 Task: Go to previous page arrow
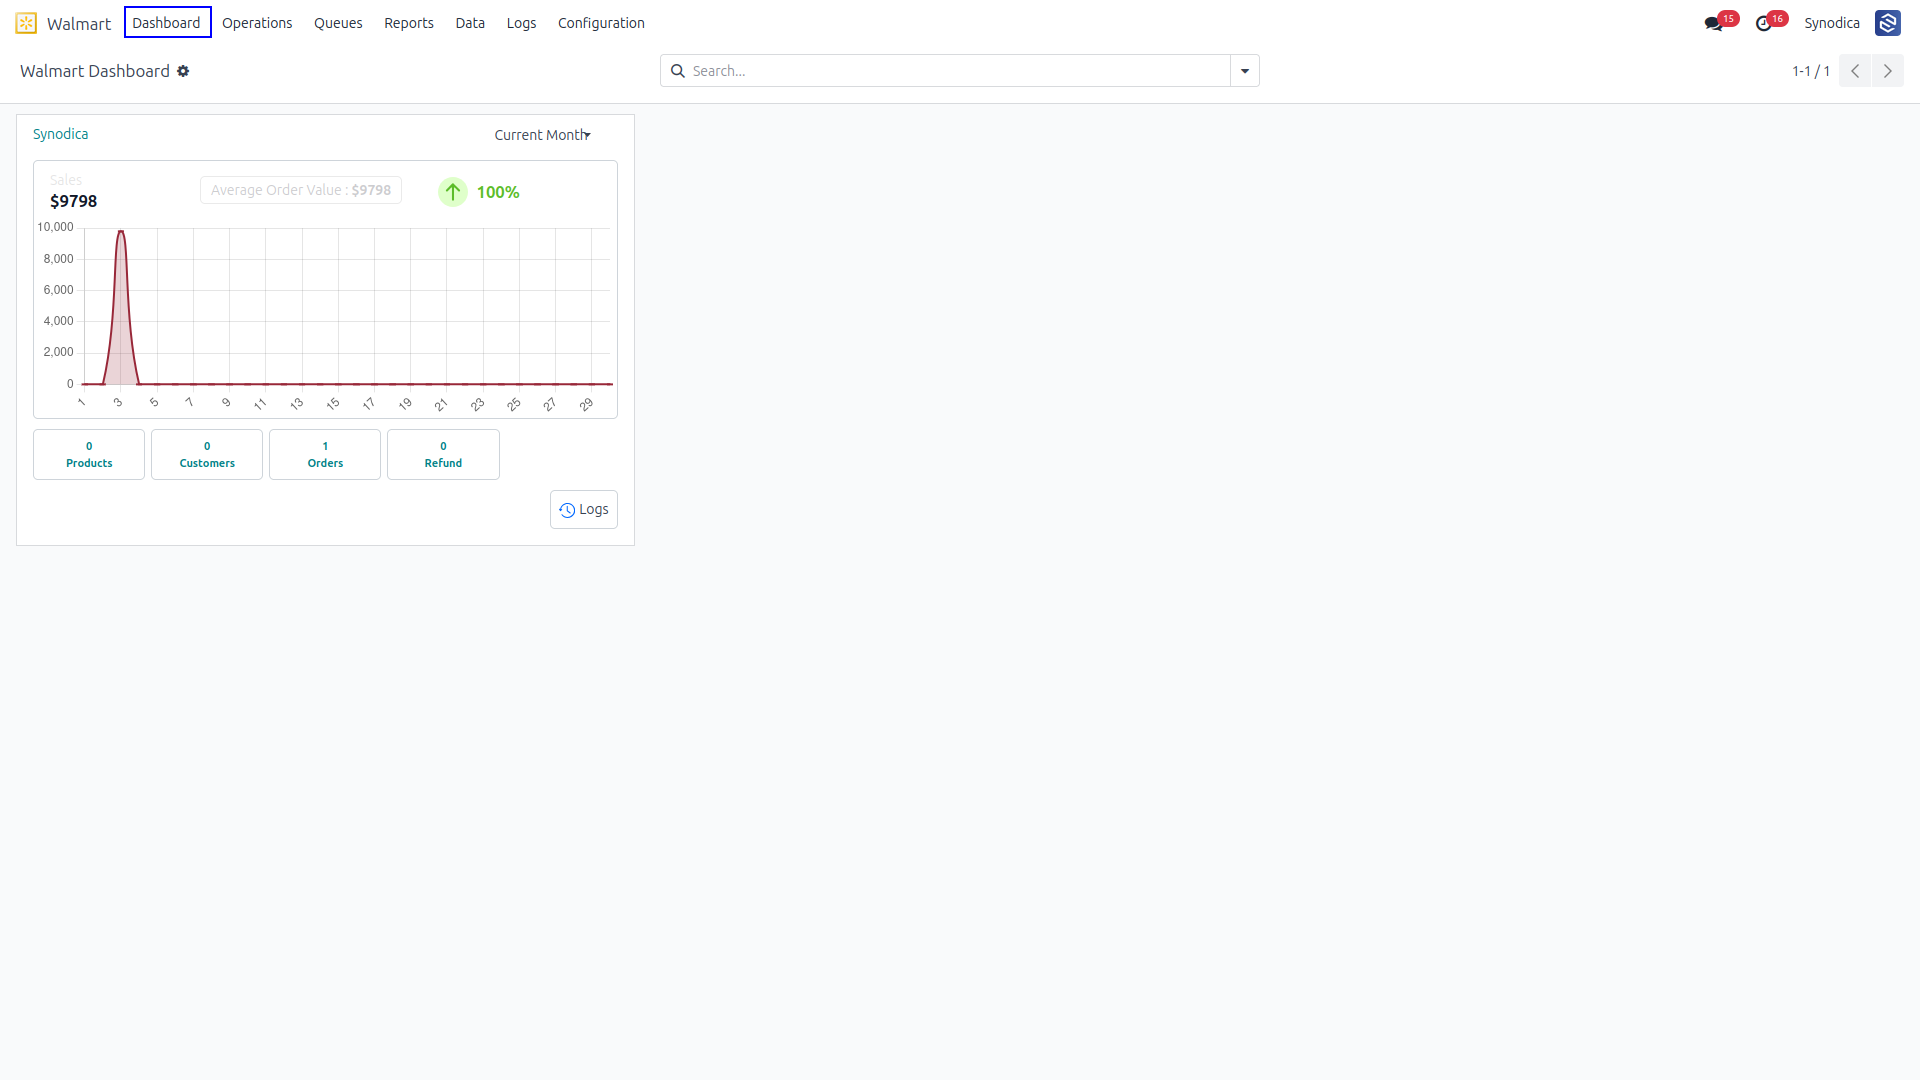click(1855, 71)
